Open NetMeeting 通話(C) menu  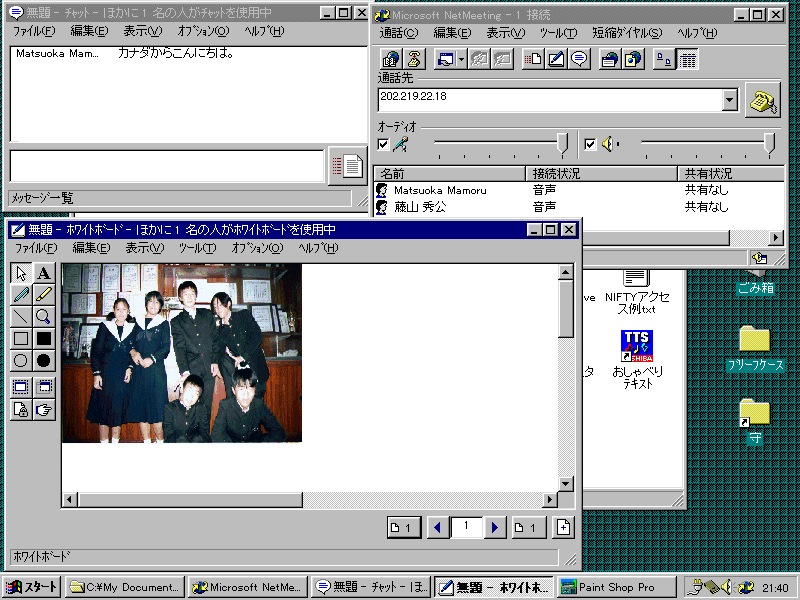pyautogui.click(x=398, y=33)
